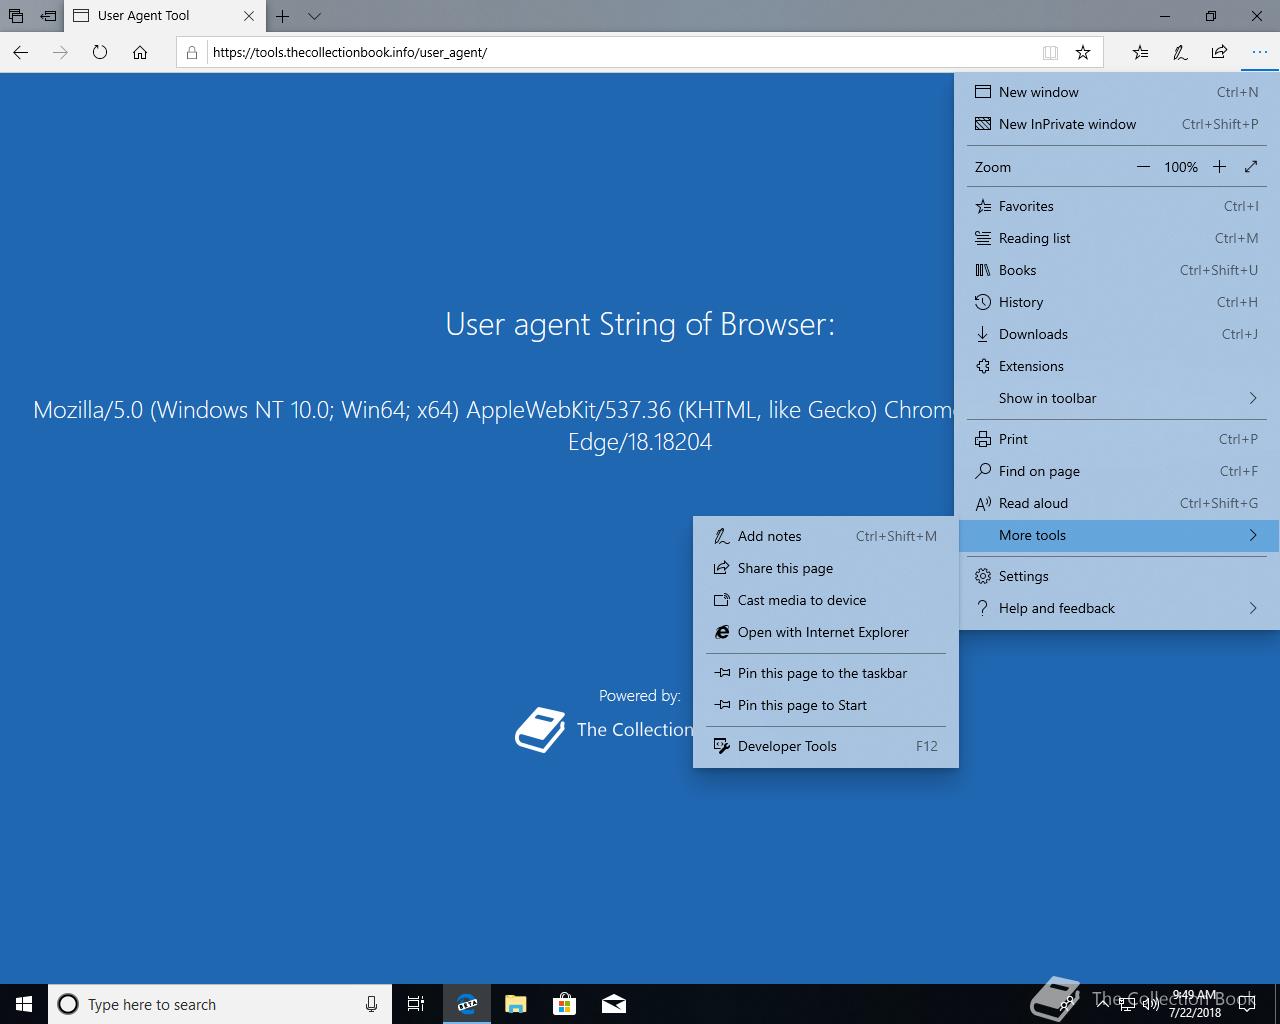Go to the home page icon
Viewport: 1280px width, 1024px height.
tap(140, 52)
